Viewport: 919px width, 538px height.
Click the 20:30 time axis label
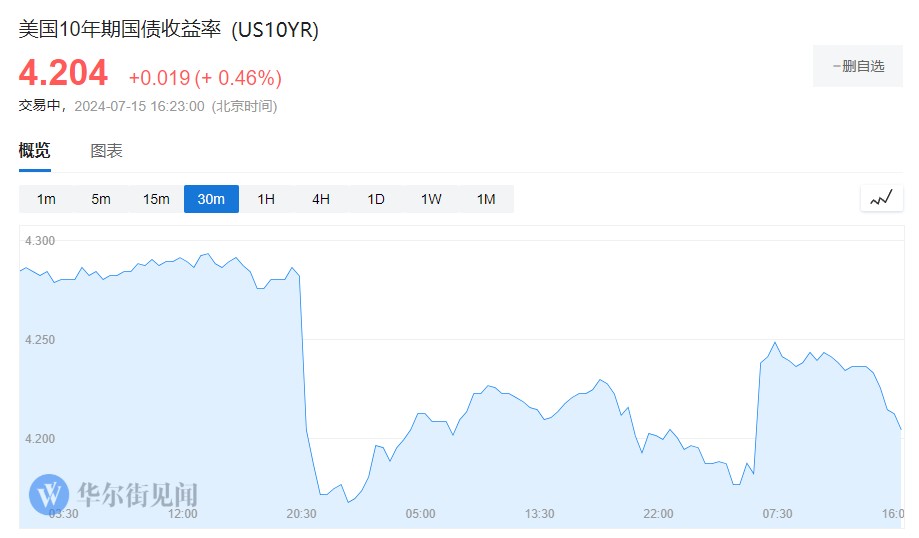pos(301,514)
